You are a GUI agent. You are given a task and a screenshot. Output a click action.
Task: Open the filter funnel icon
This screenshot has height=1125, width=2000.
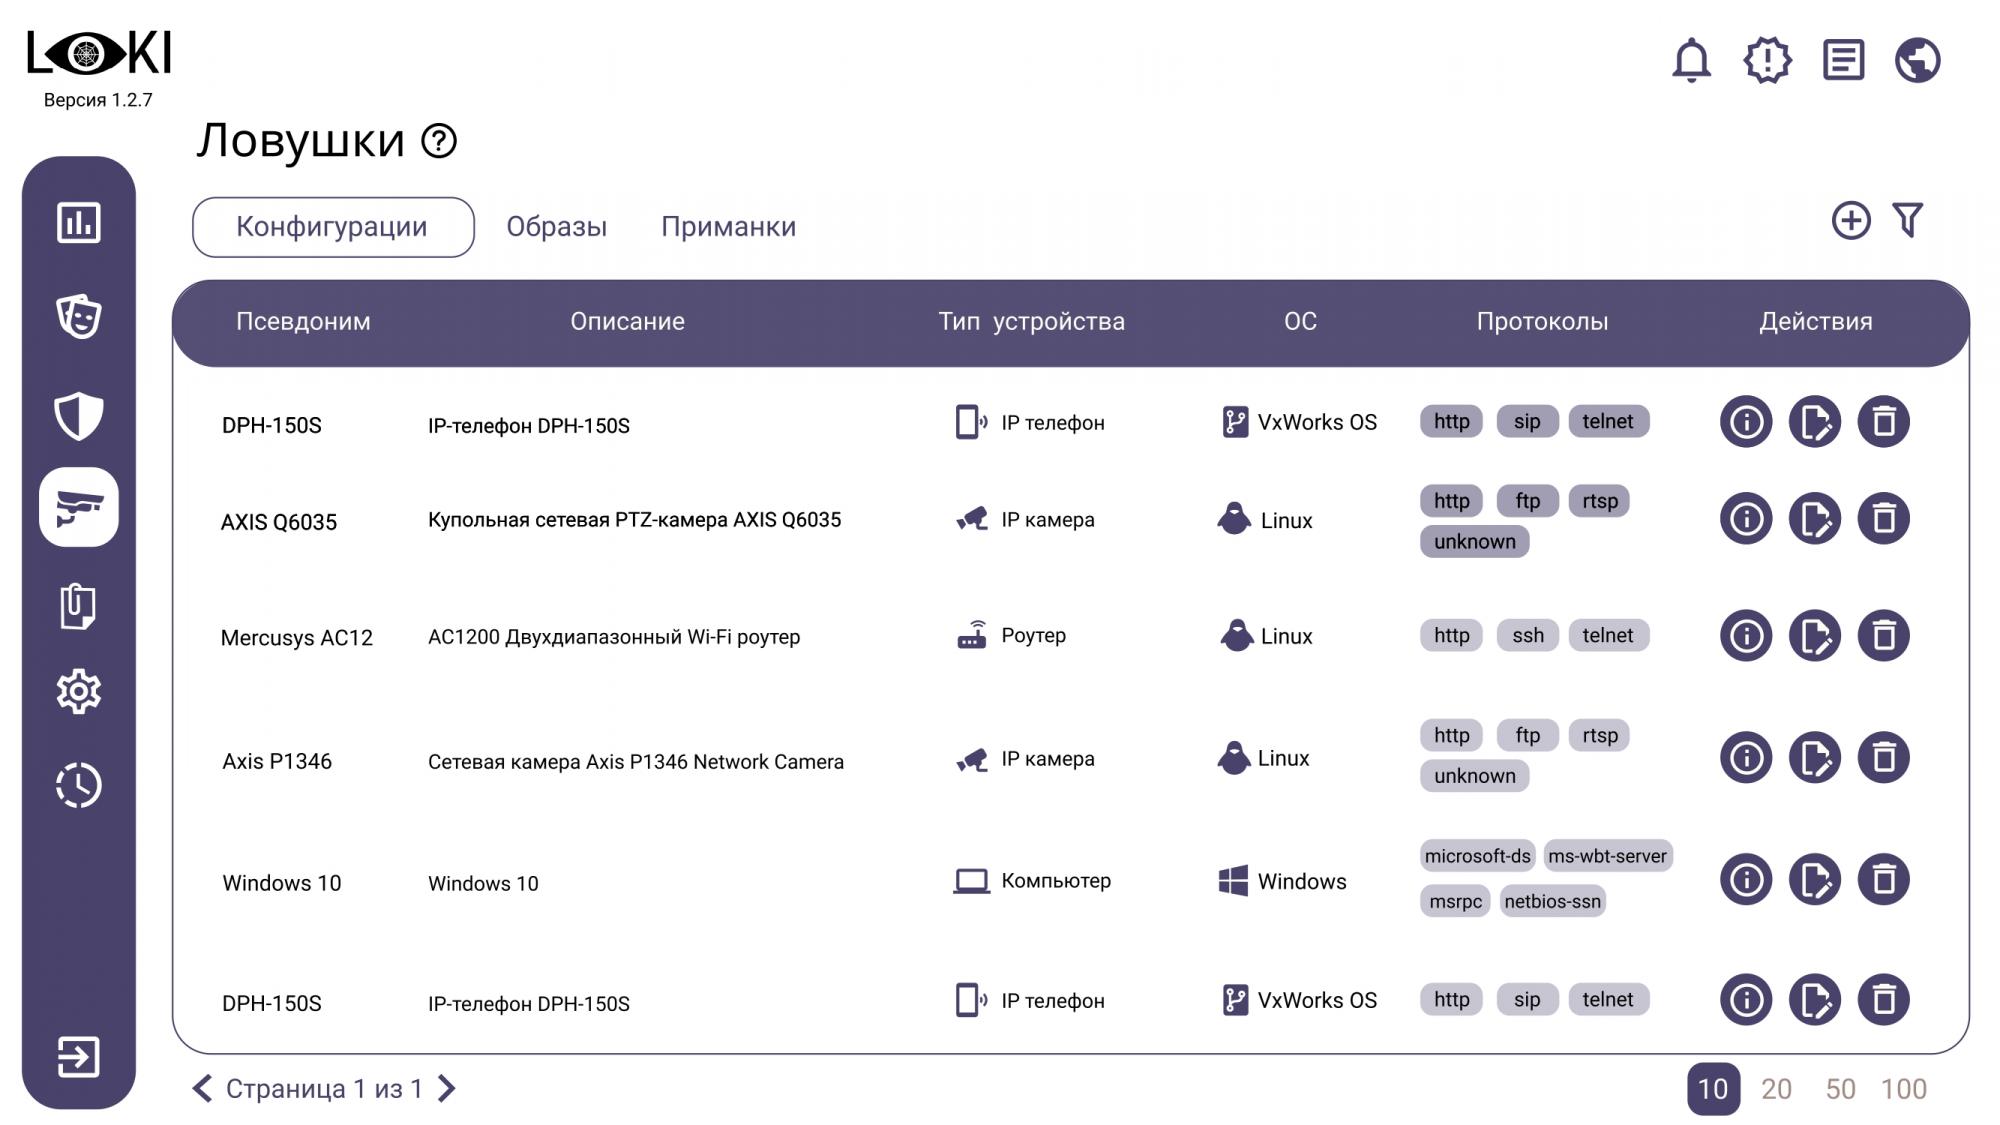(1907, 220)
